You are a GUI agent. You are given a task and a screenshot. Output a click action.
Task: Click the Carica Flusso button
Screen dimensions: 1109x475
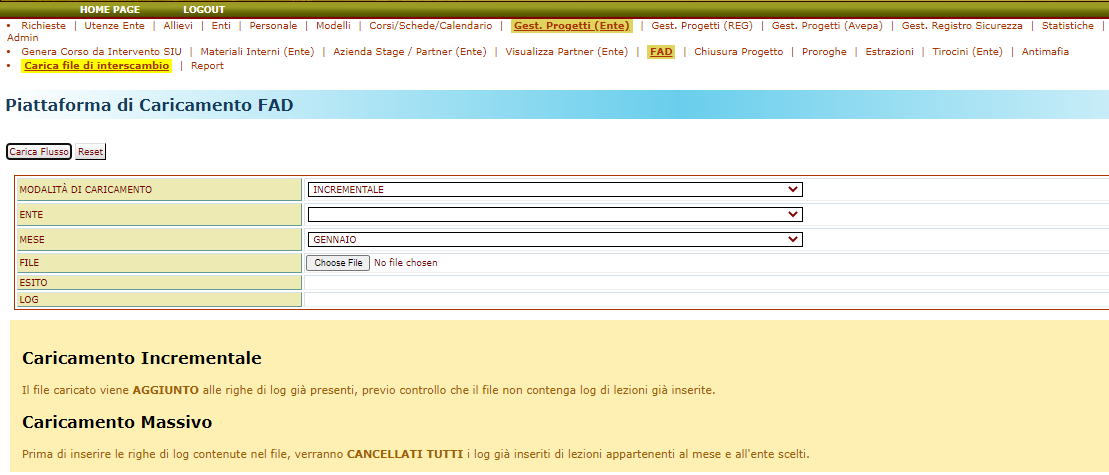tap(39, 152)
